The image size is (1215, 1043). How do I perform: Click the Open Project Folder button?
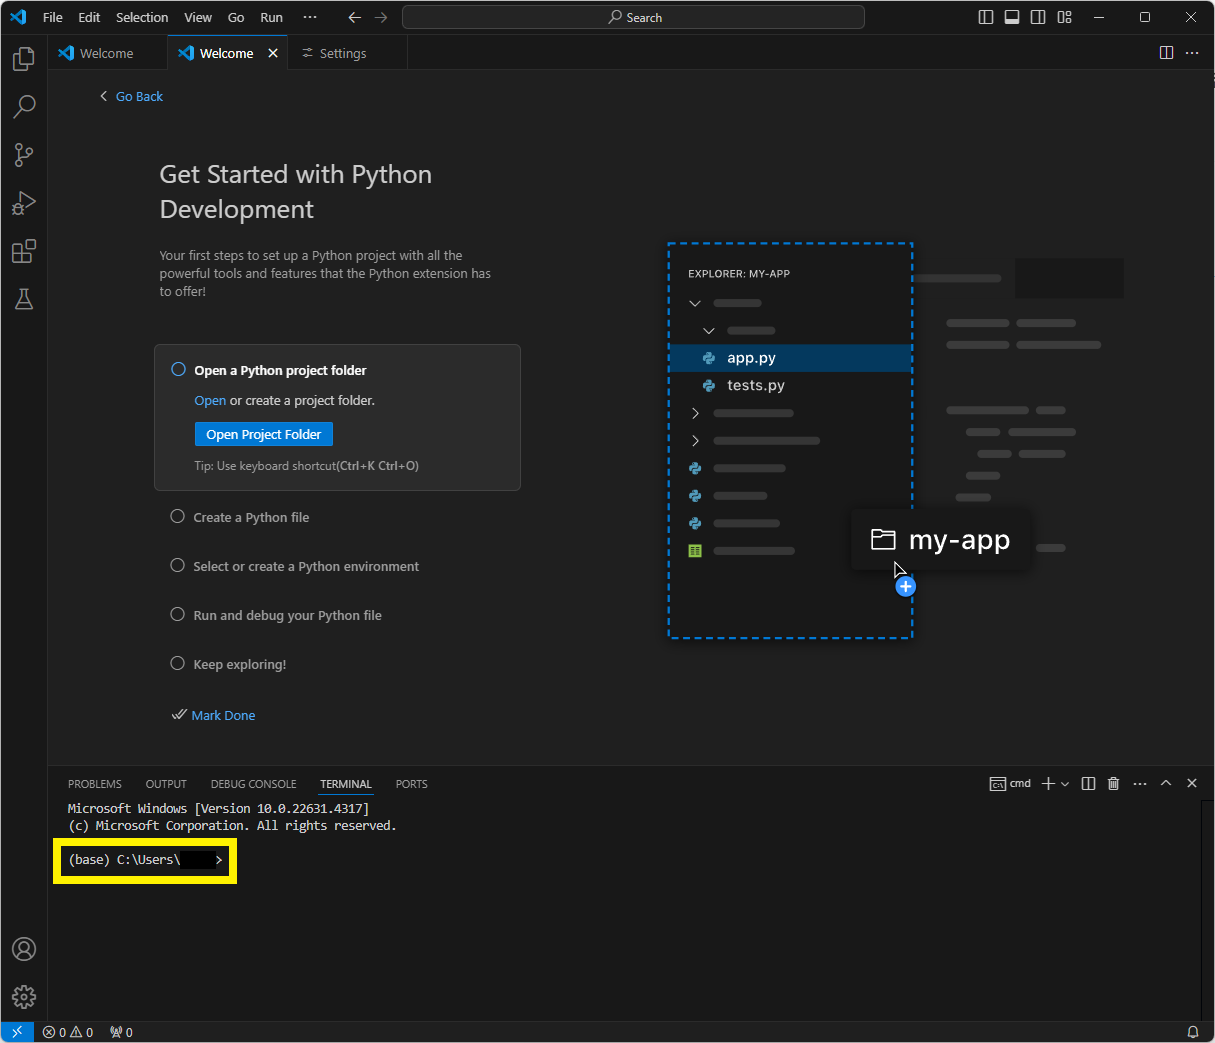point(264,434)
